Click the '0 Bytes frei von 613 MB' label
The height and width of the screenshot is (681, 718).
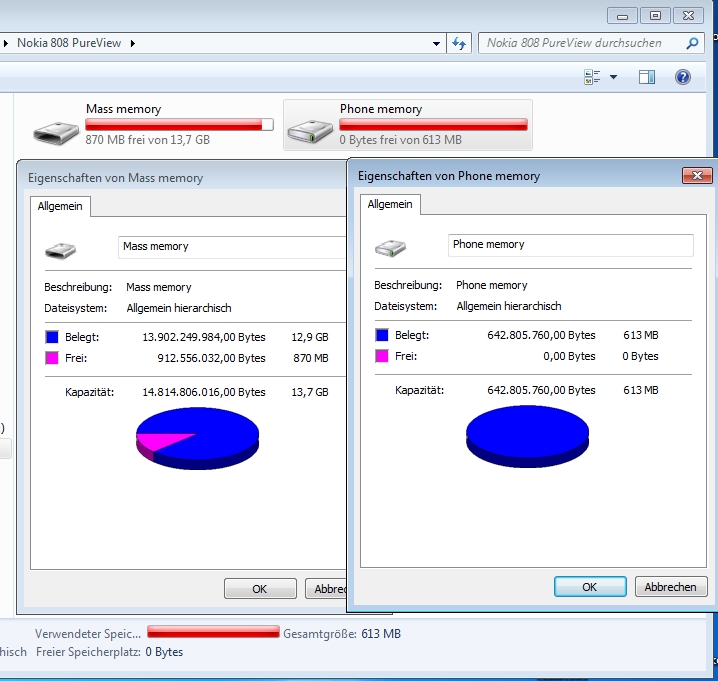point(401,140)
